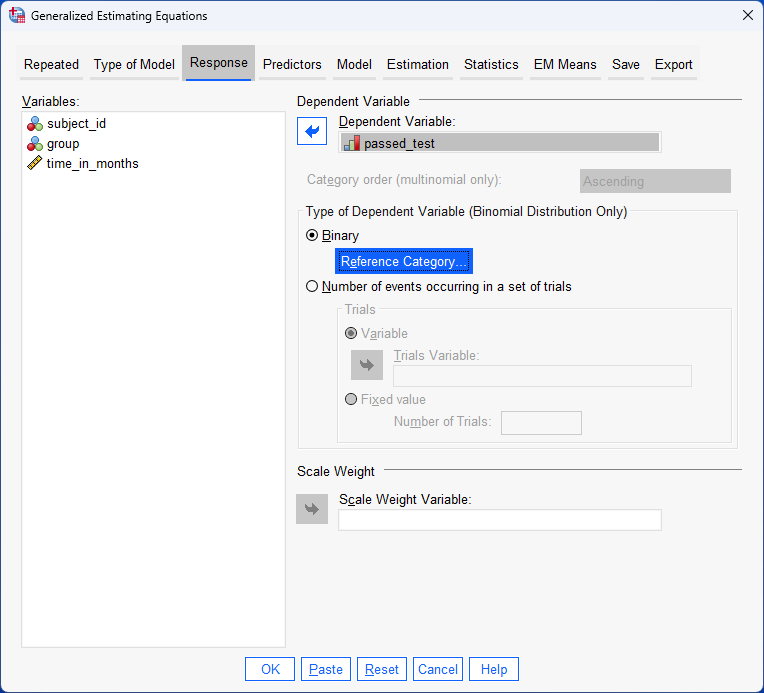The height and width of the screenshot is (693, 764).
Task: Open the Statistics tab
Action: point(491,64)
